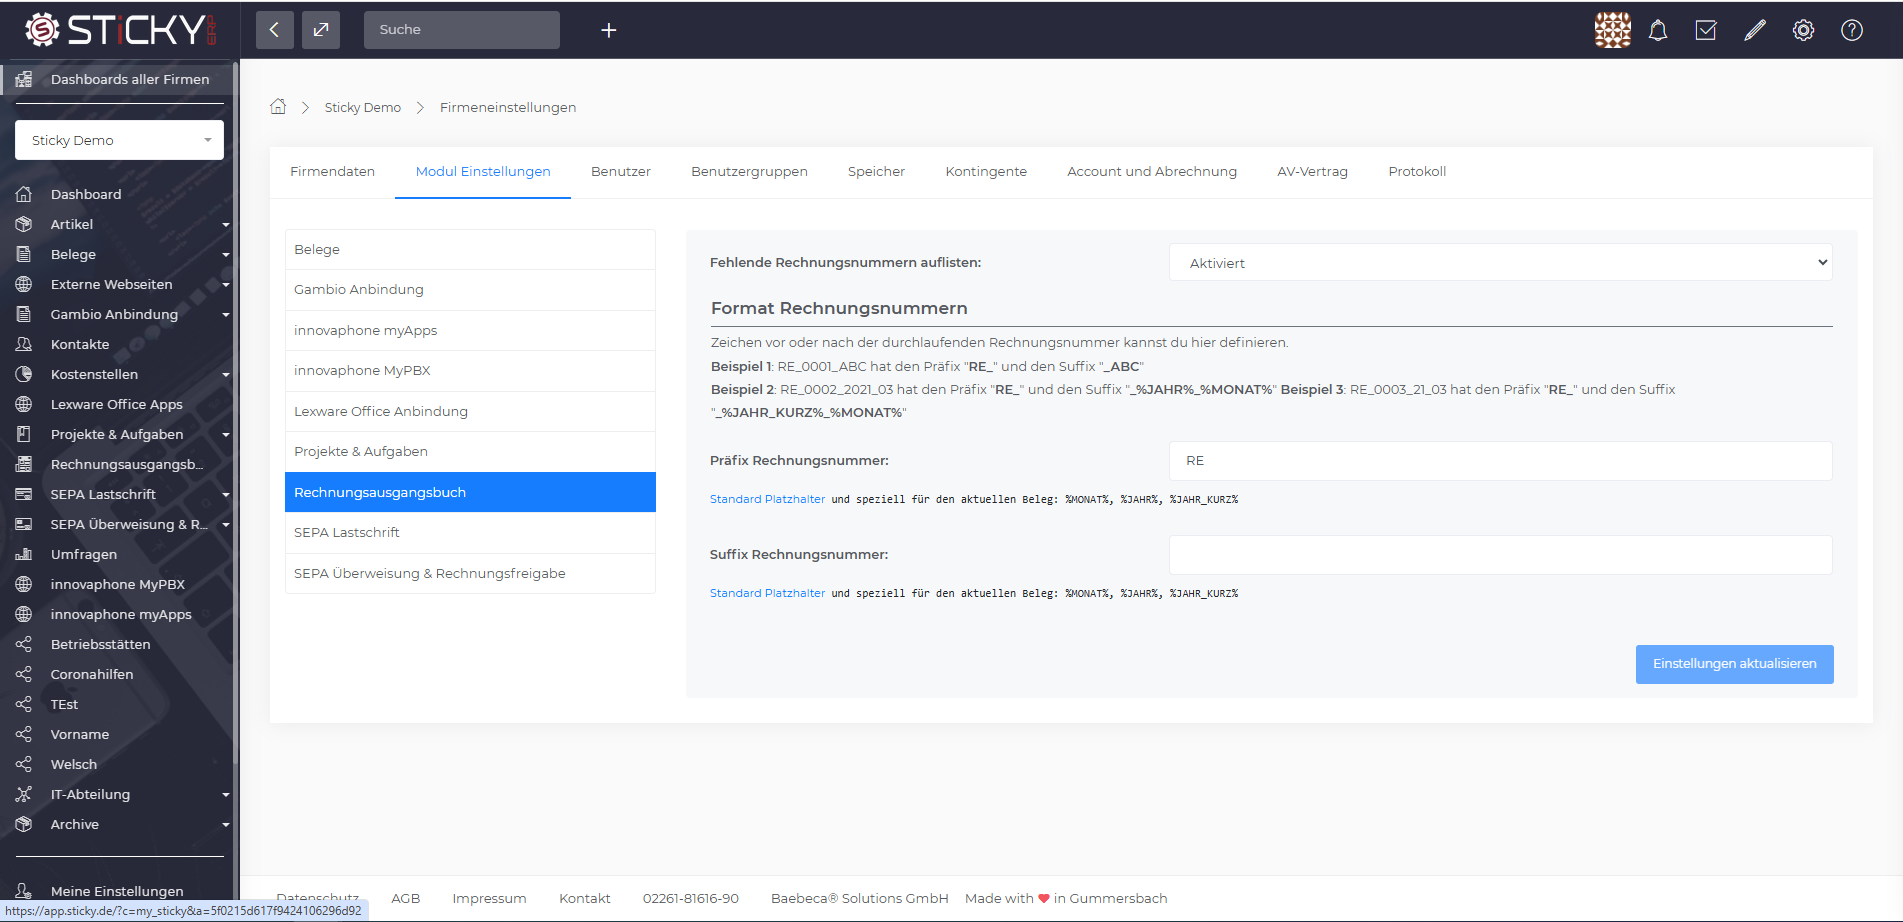
Task: Click the SEPA Lastschrift card icon
Action: coord(24,494)
